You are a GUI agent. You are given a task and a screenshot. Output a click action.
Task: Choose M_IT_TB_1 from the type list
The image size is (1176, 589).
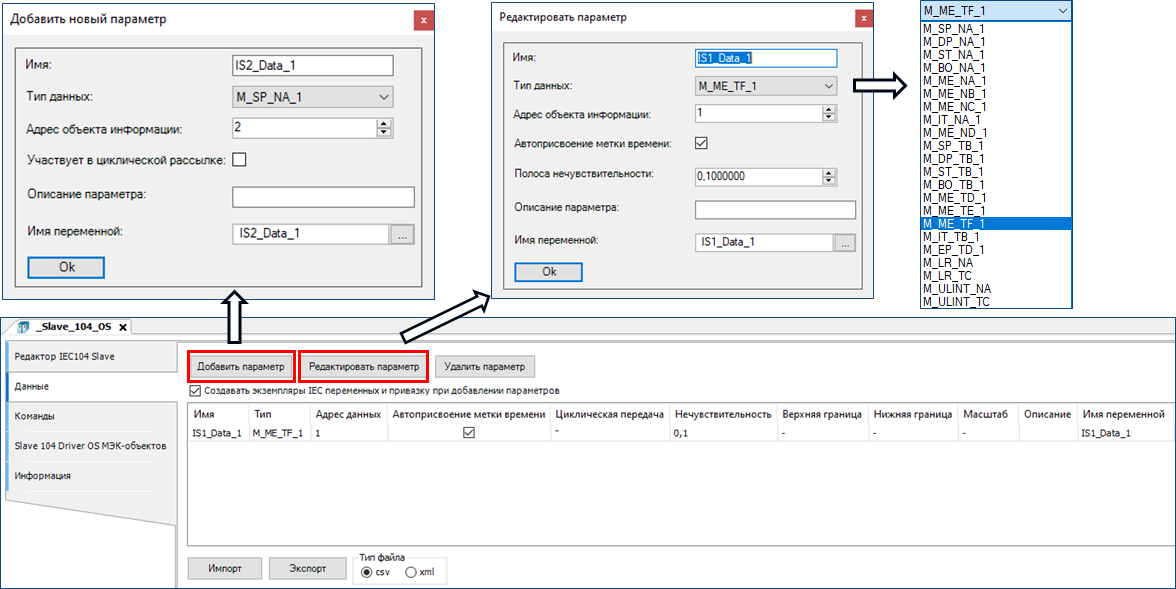[953, 237]
